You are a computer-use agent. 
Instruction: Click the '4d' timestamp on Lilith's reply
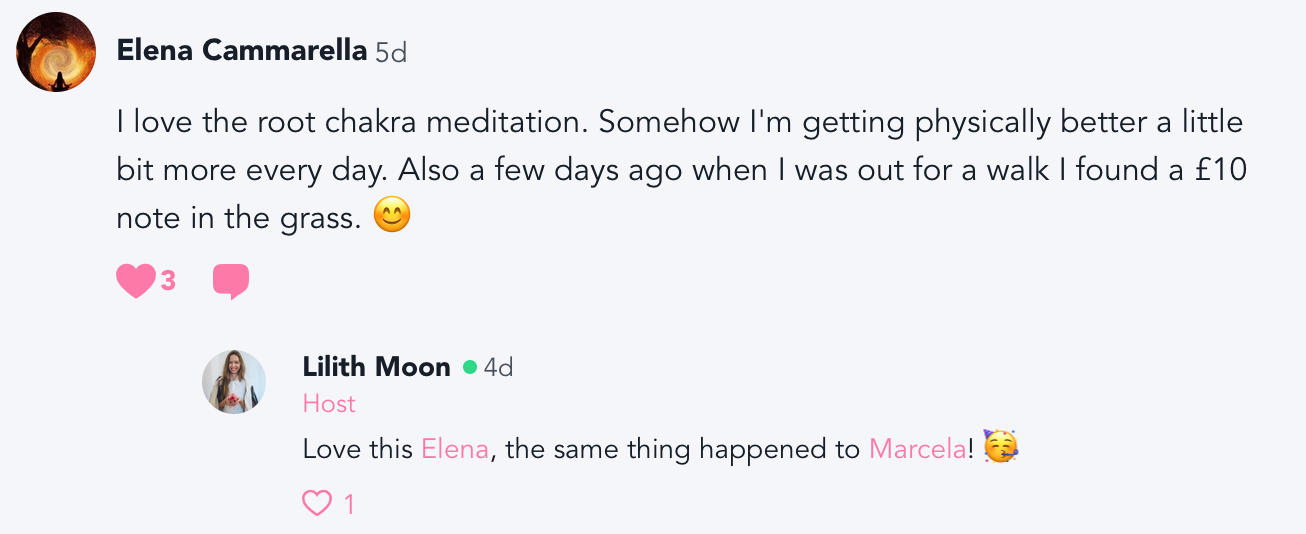click(498, 368)
